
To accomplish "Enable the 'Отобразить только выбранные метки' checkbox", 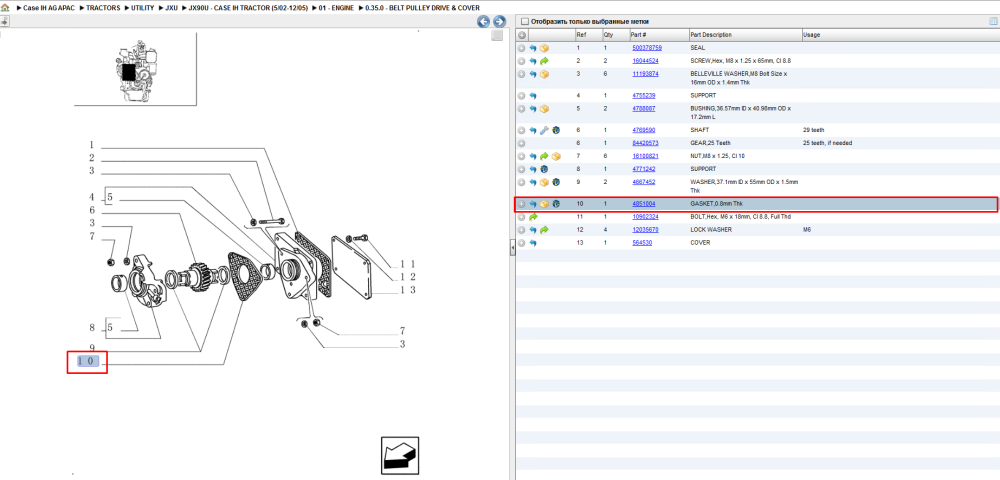I will point(524,21).
